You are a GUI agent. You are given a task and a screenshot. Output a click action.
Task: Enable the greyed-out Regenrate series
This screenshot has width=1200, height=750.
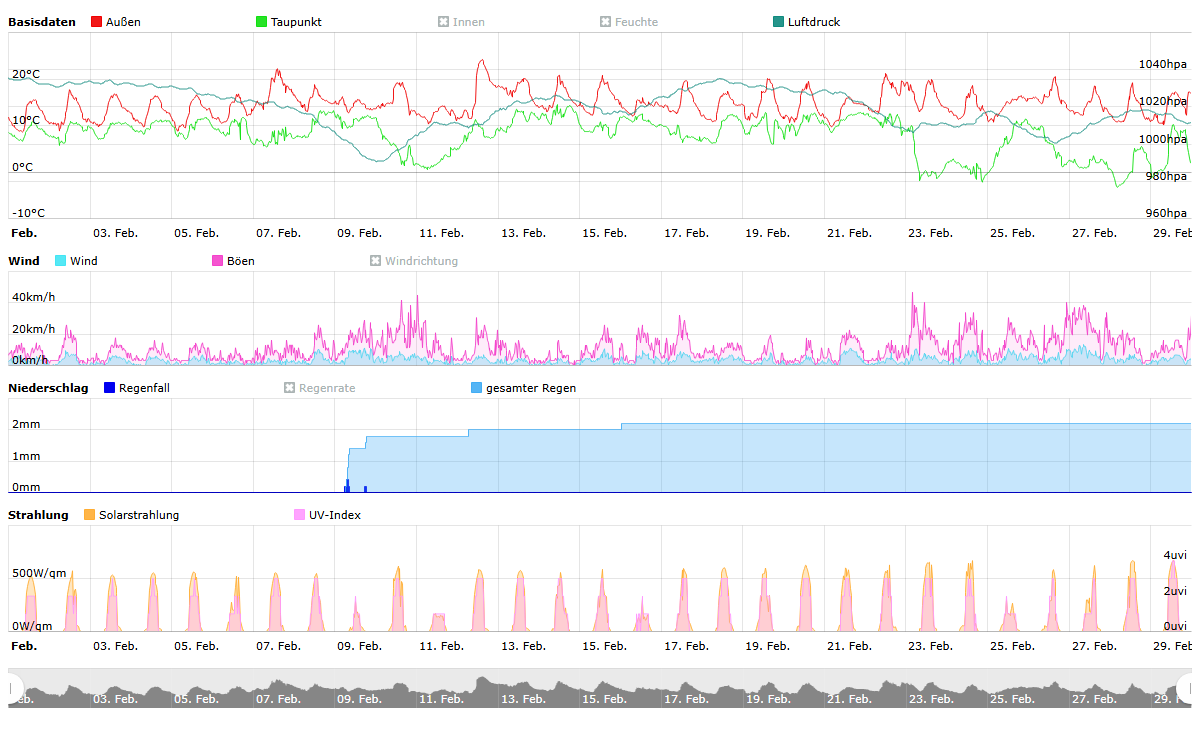point(290,388)
